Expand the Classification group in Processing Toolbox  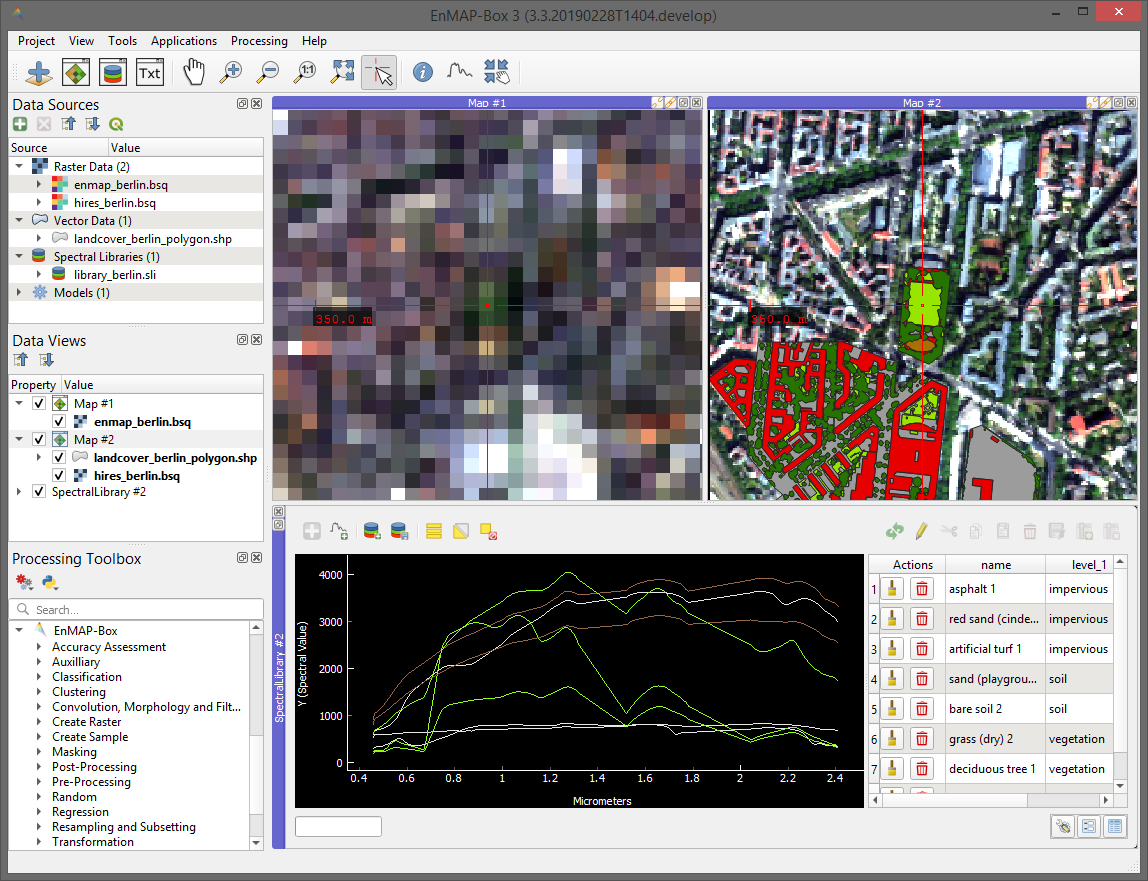click(x=39, y=677)
